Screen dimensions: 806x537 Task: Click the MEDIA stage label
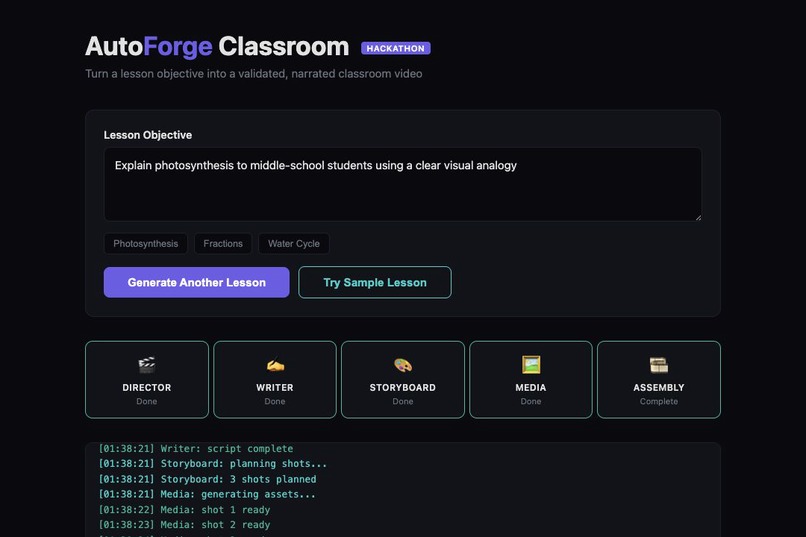click(530, 387)
